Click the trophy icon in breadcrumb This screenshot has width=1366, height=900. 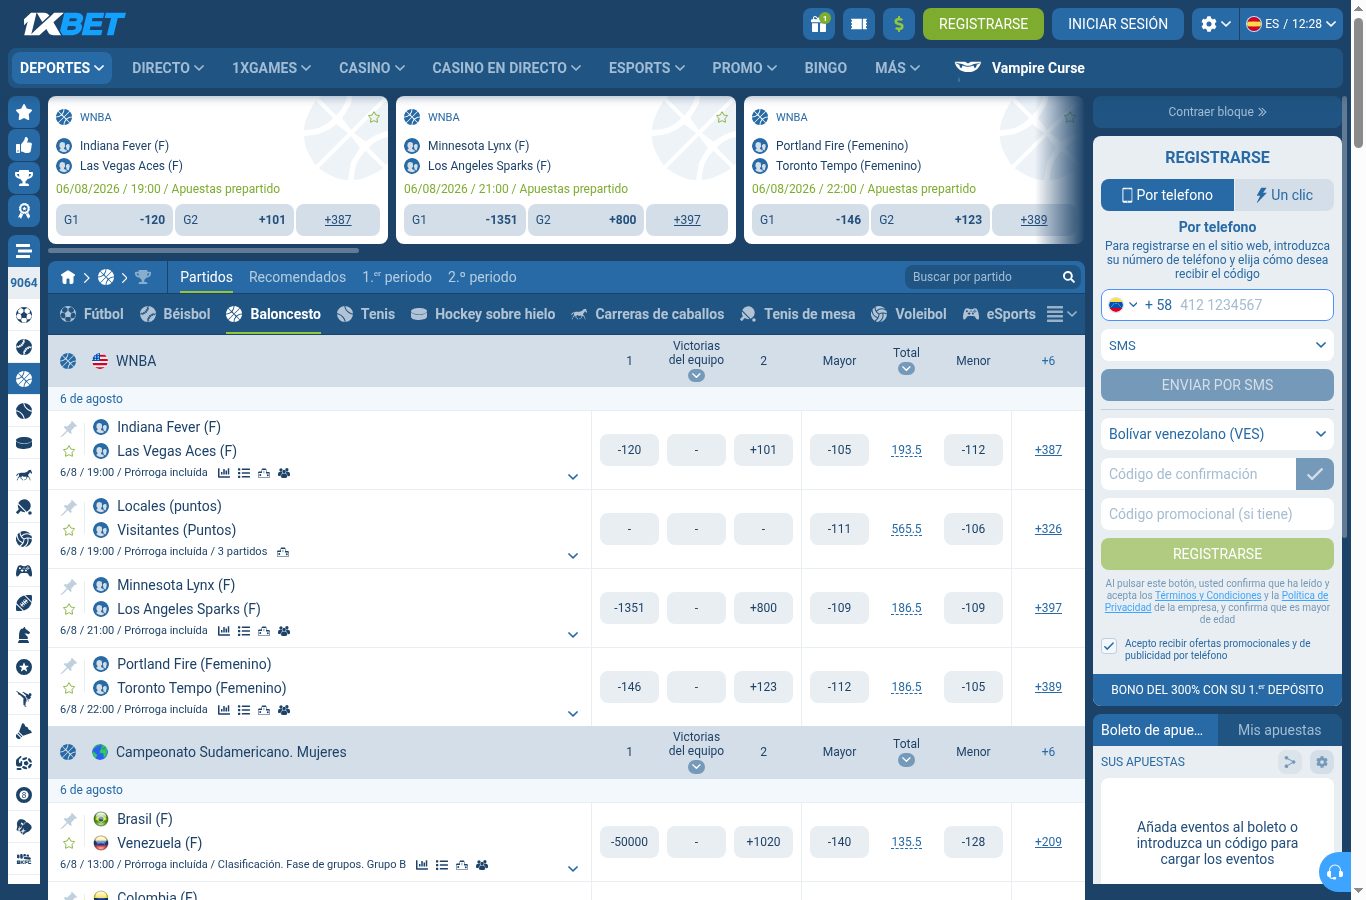point(143,277)
